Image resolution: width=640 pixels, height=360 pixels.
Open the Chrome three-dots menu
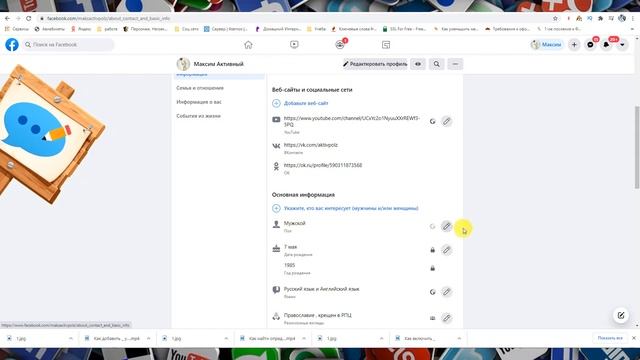click(x=633, y=18)
